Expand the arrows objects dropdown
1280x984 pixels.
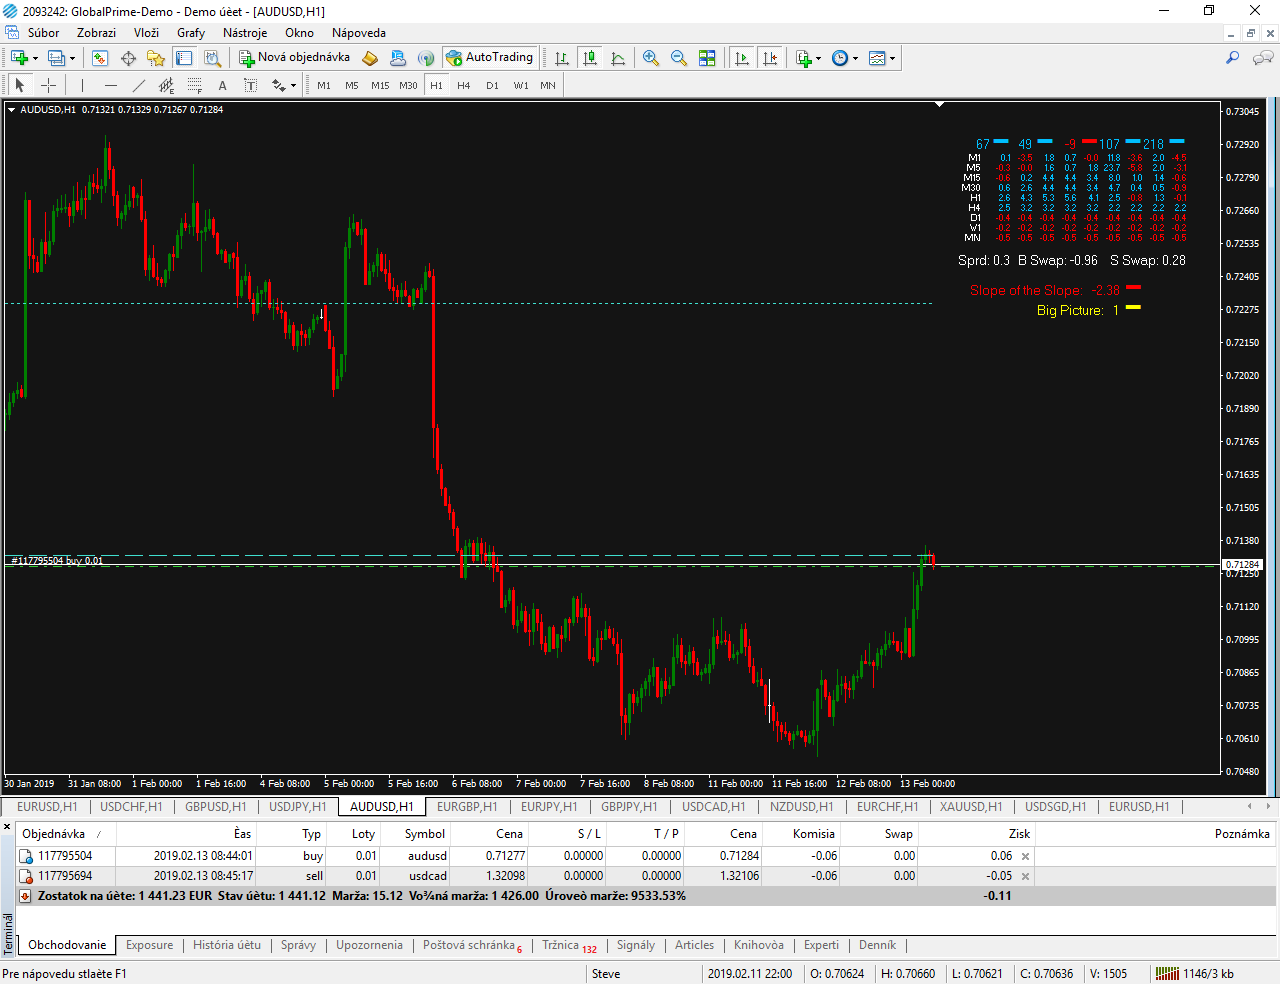[293, 85]
